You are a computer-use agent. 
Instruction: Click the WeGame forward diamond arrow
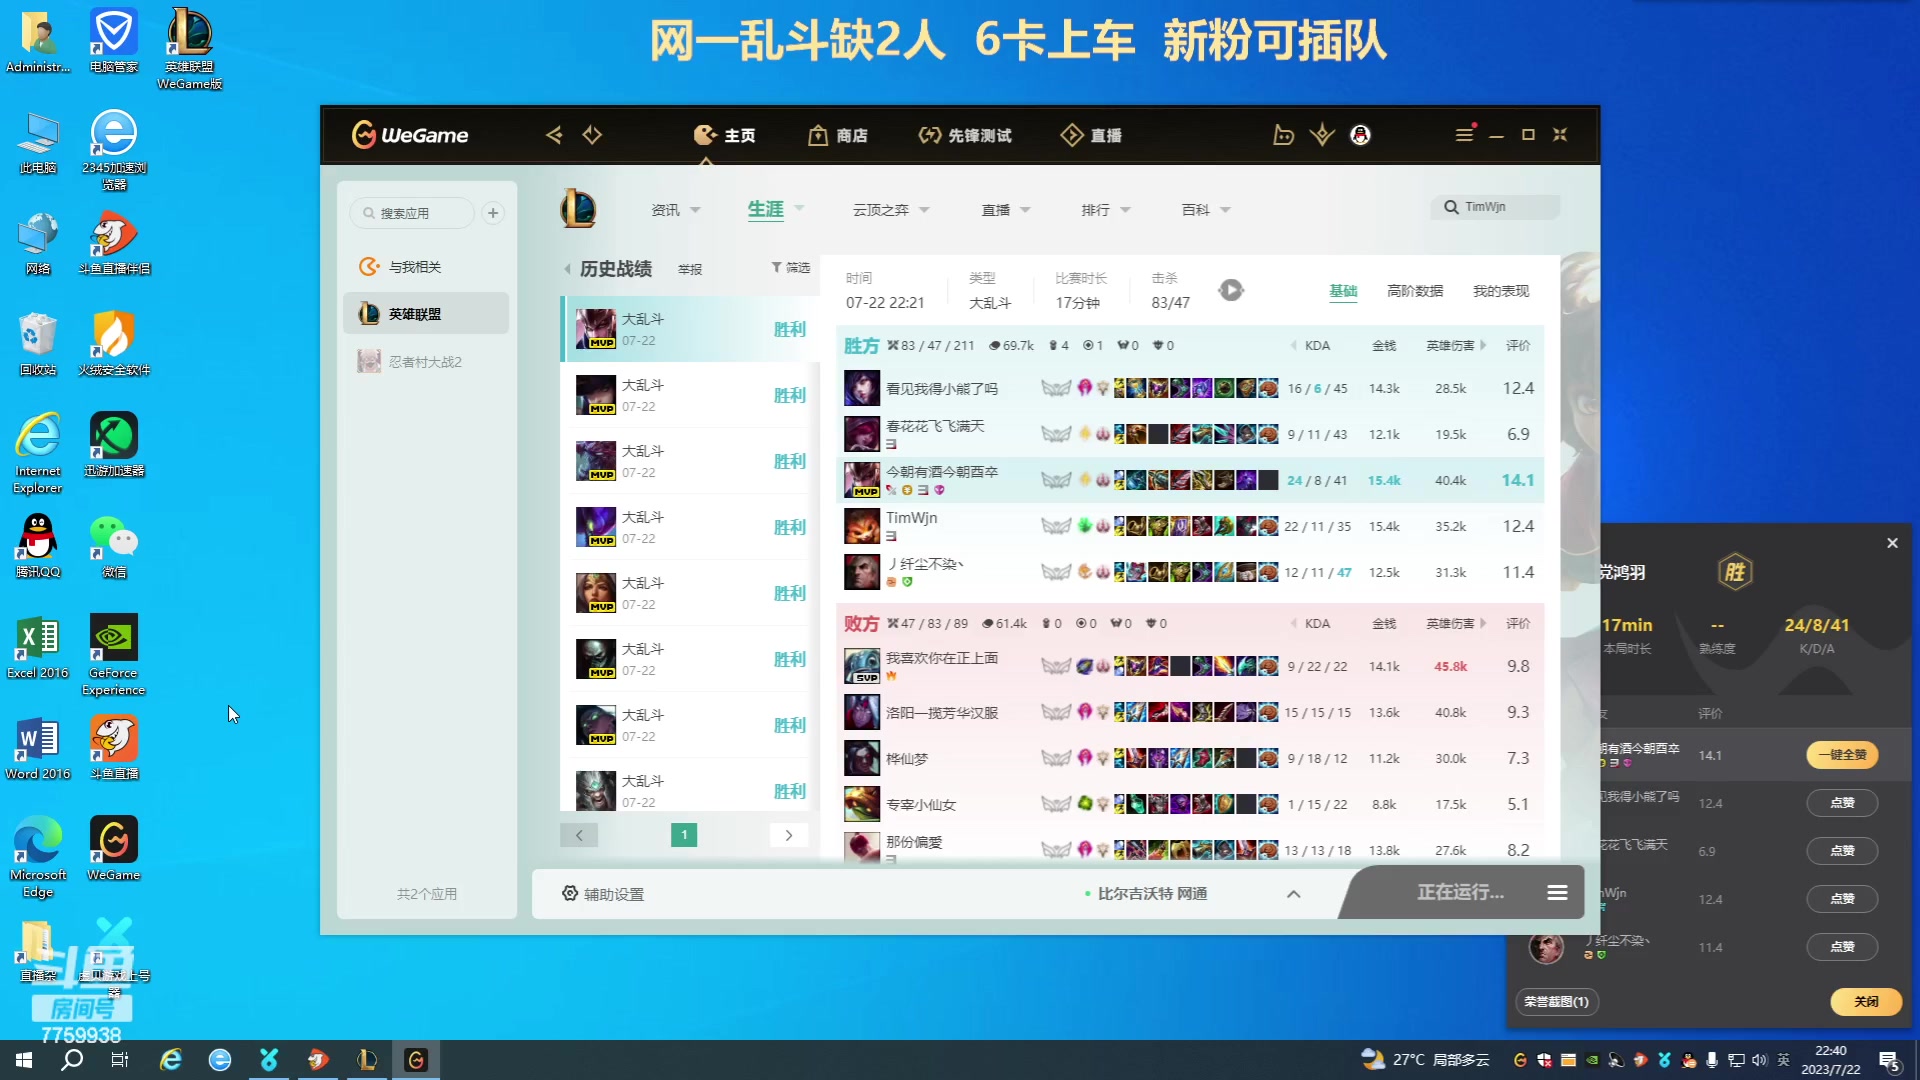point(592,135)
